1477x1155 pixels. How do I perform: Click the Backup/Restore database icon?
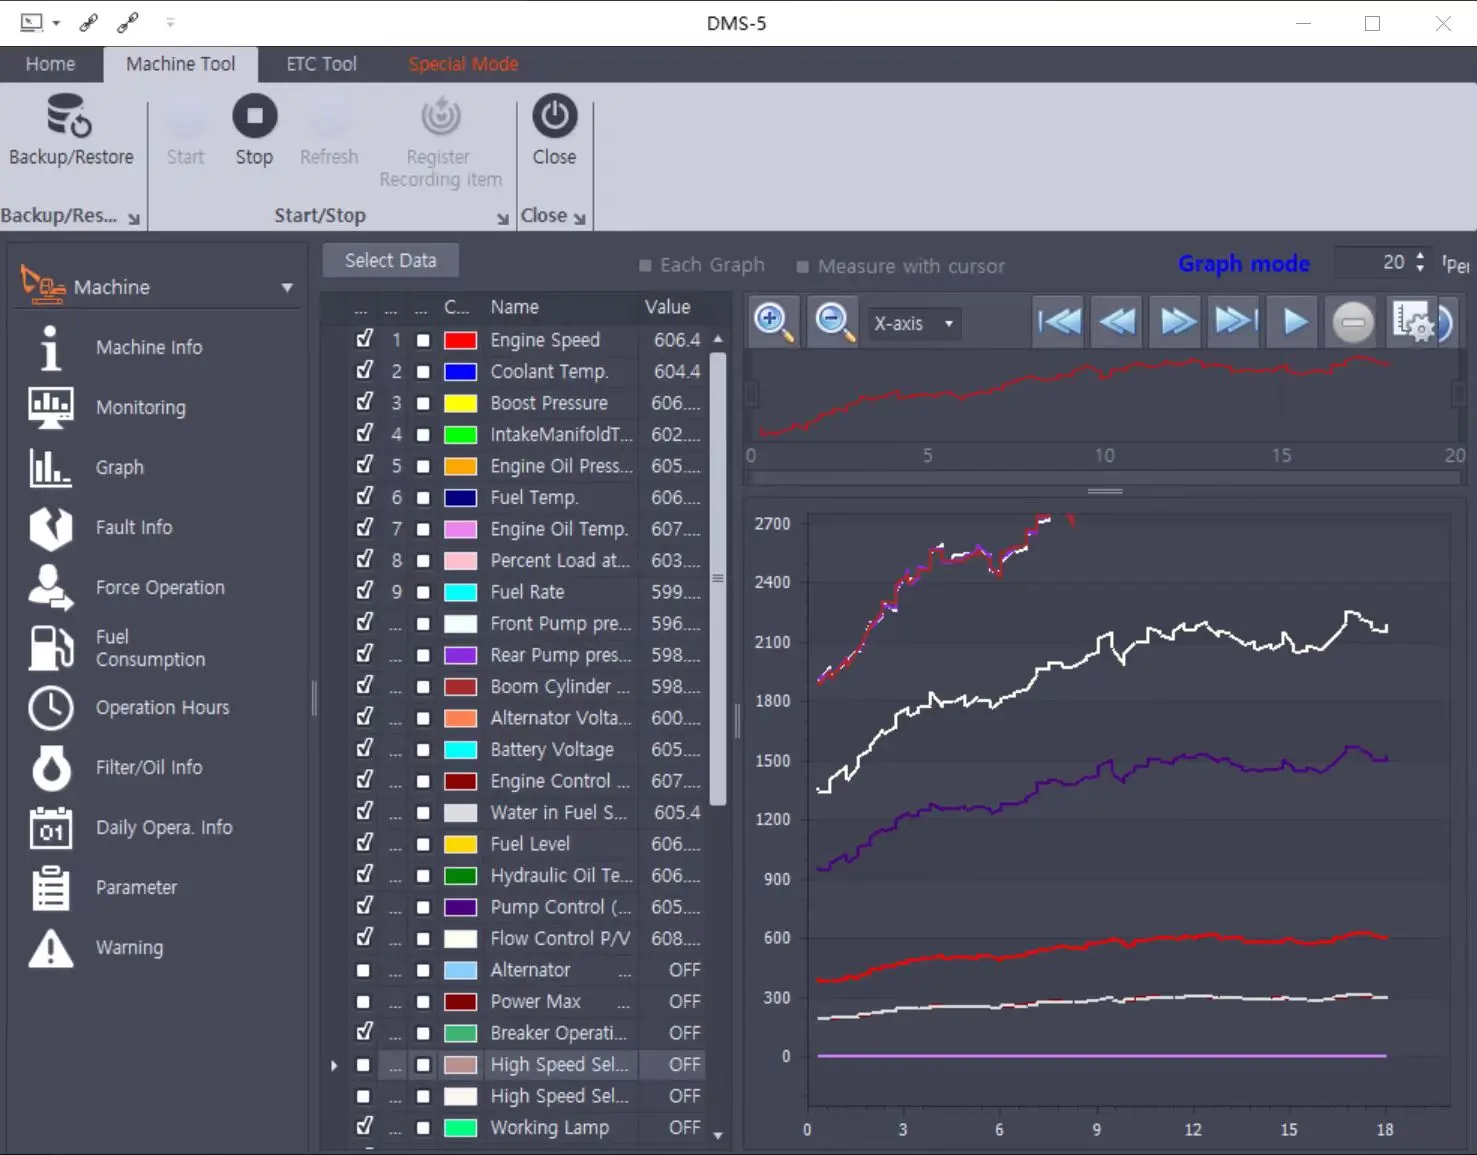point(69,116)
